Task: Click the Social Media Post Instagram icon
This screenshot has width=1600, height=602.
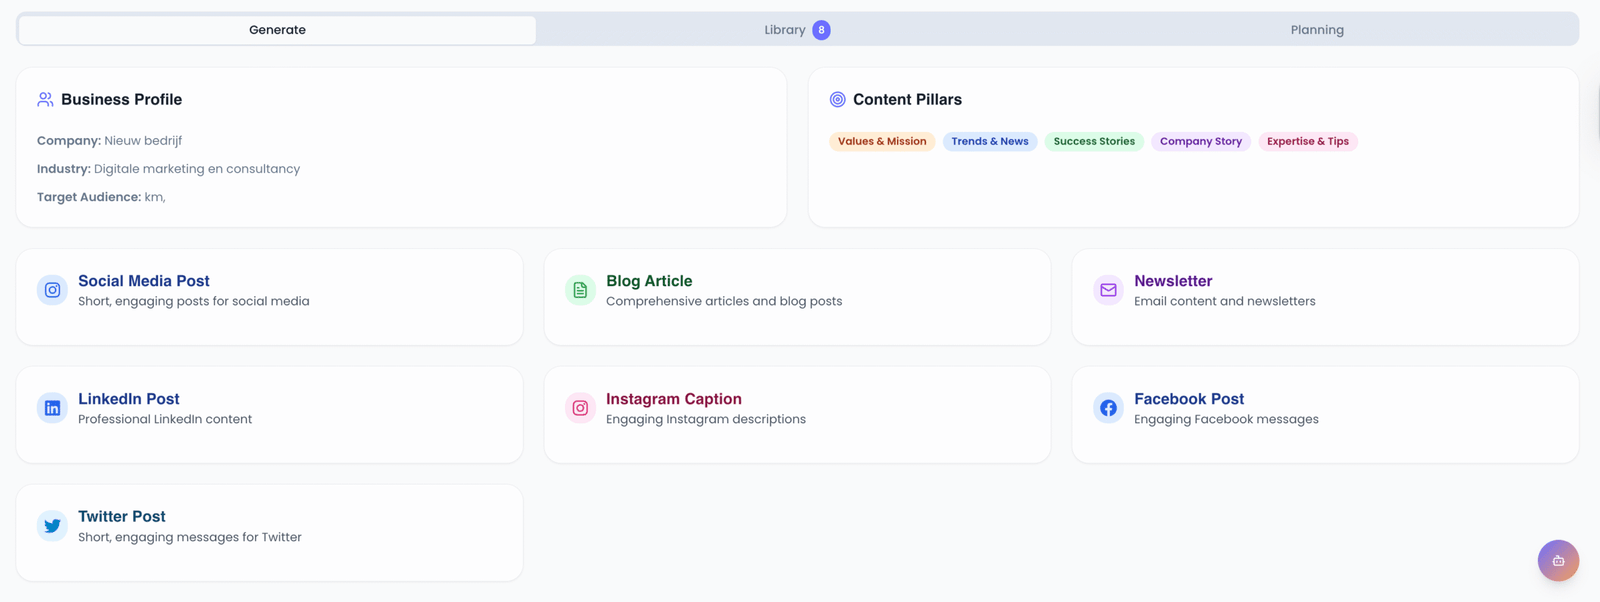Action: (52, 290)
